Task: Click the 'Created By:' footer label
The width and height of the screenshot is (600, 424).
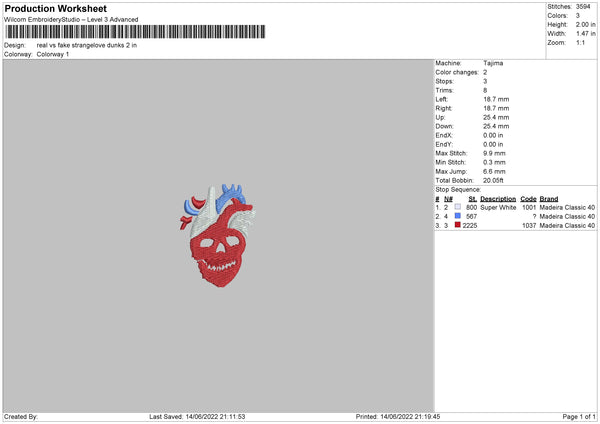Action: (21, 416)
